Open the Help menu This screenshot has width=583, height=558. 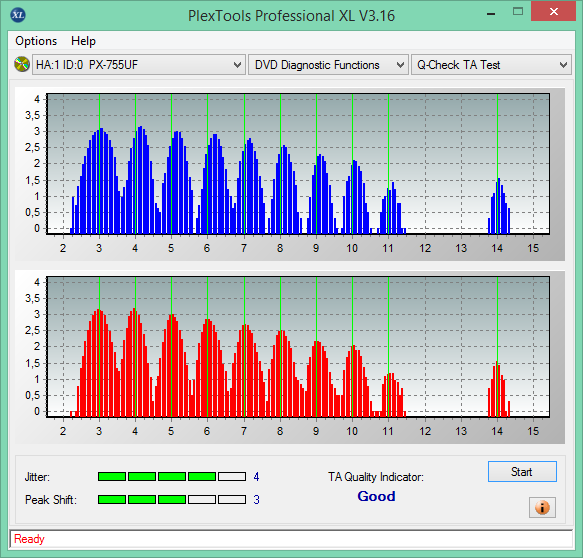pyautogui.click(x=83, y=41)
